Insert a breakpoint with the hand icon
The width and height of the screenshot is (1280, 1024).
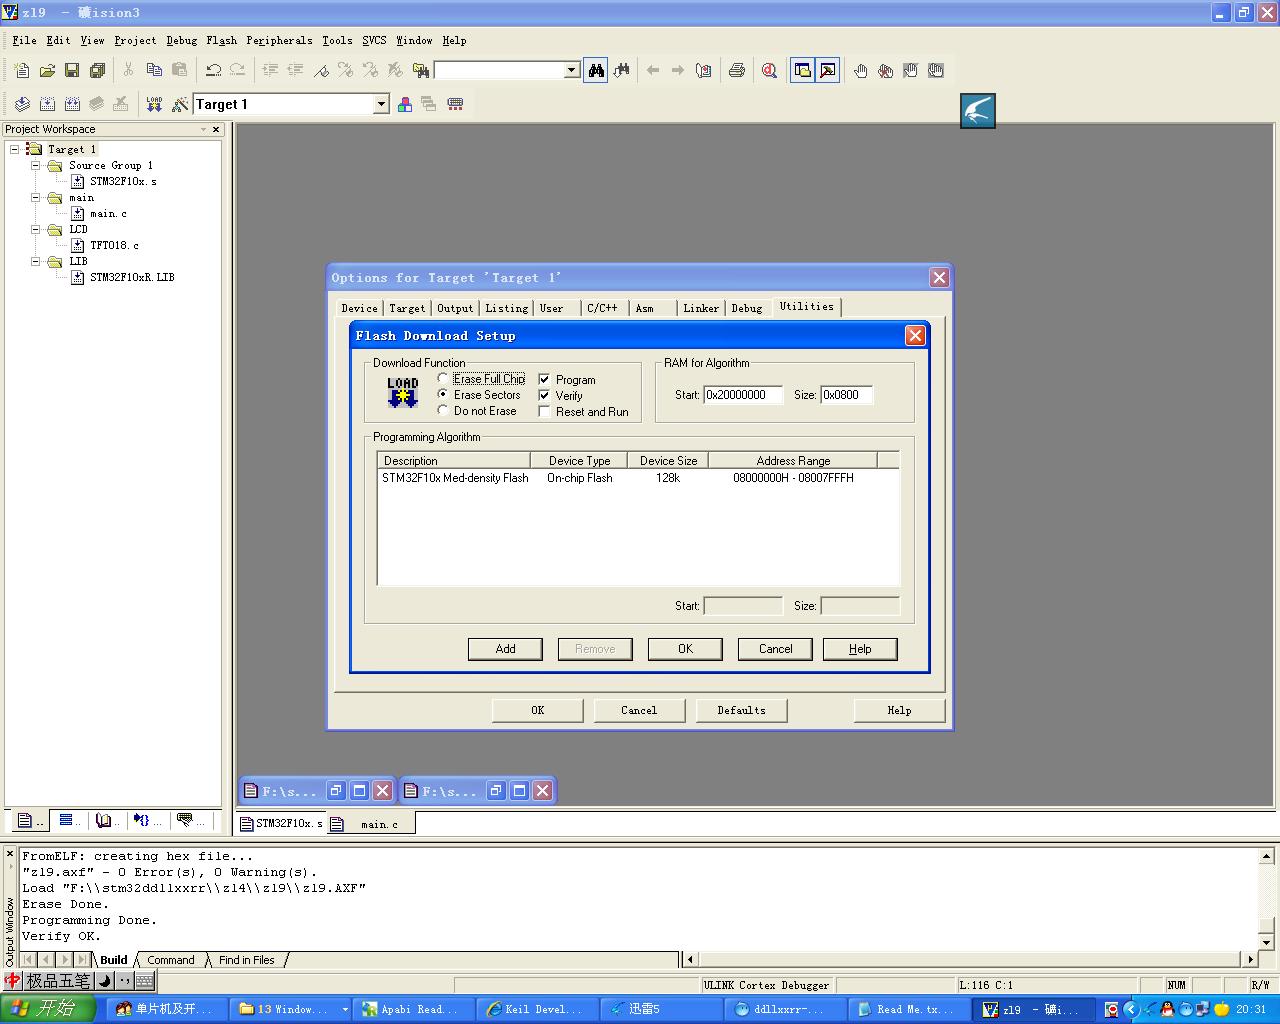pyautogui.click(x=860, y=70)
